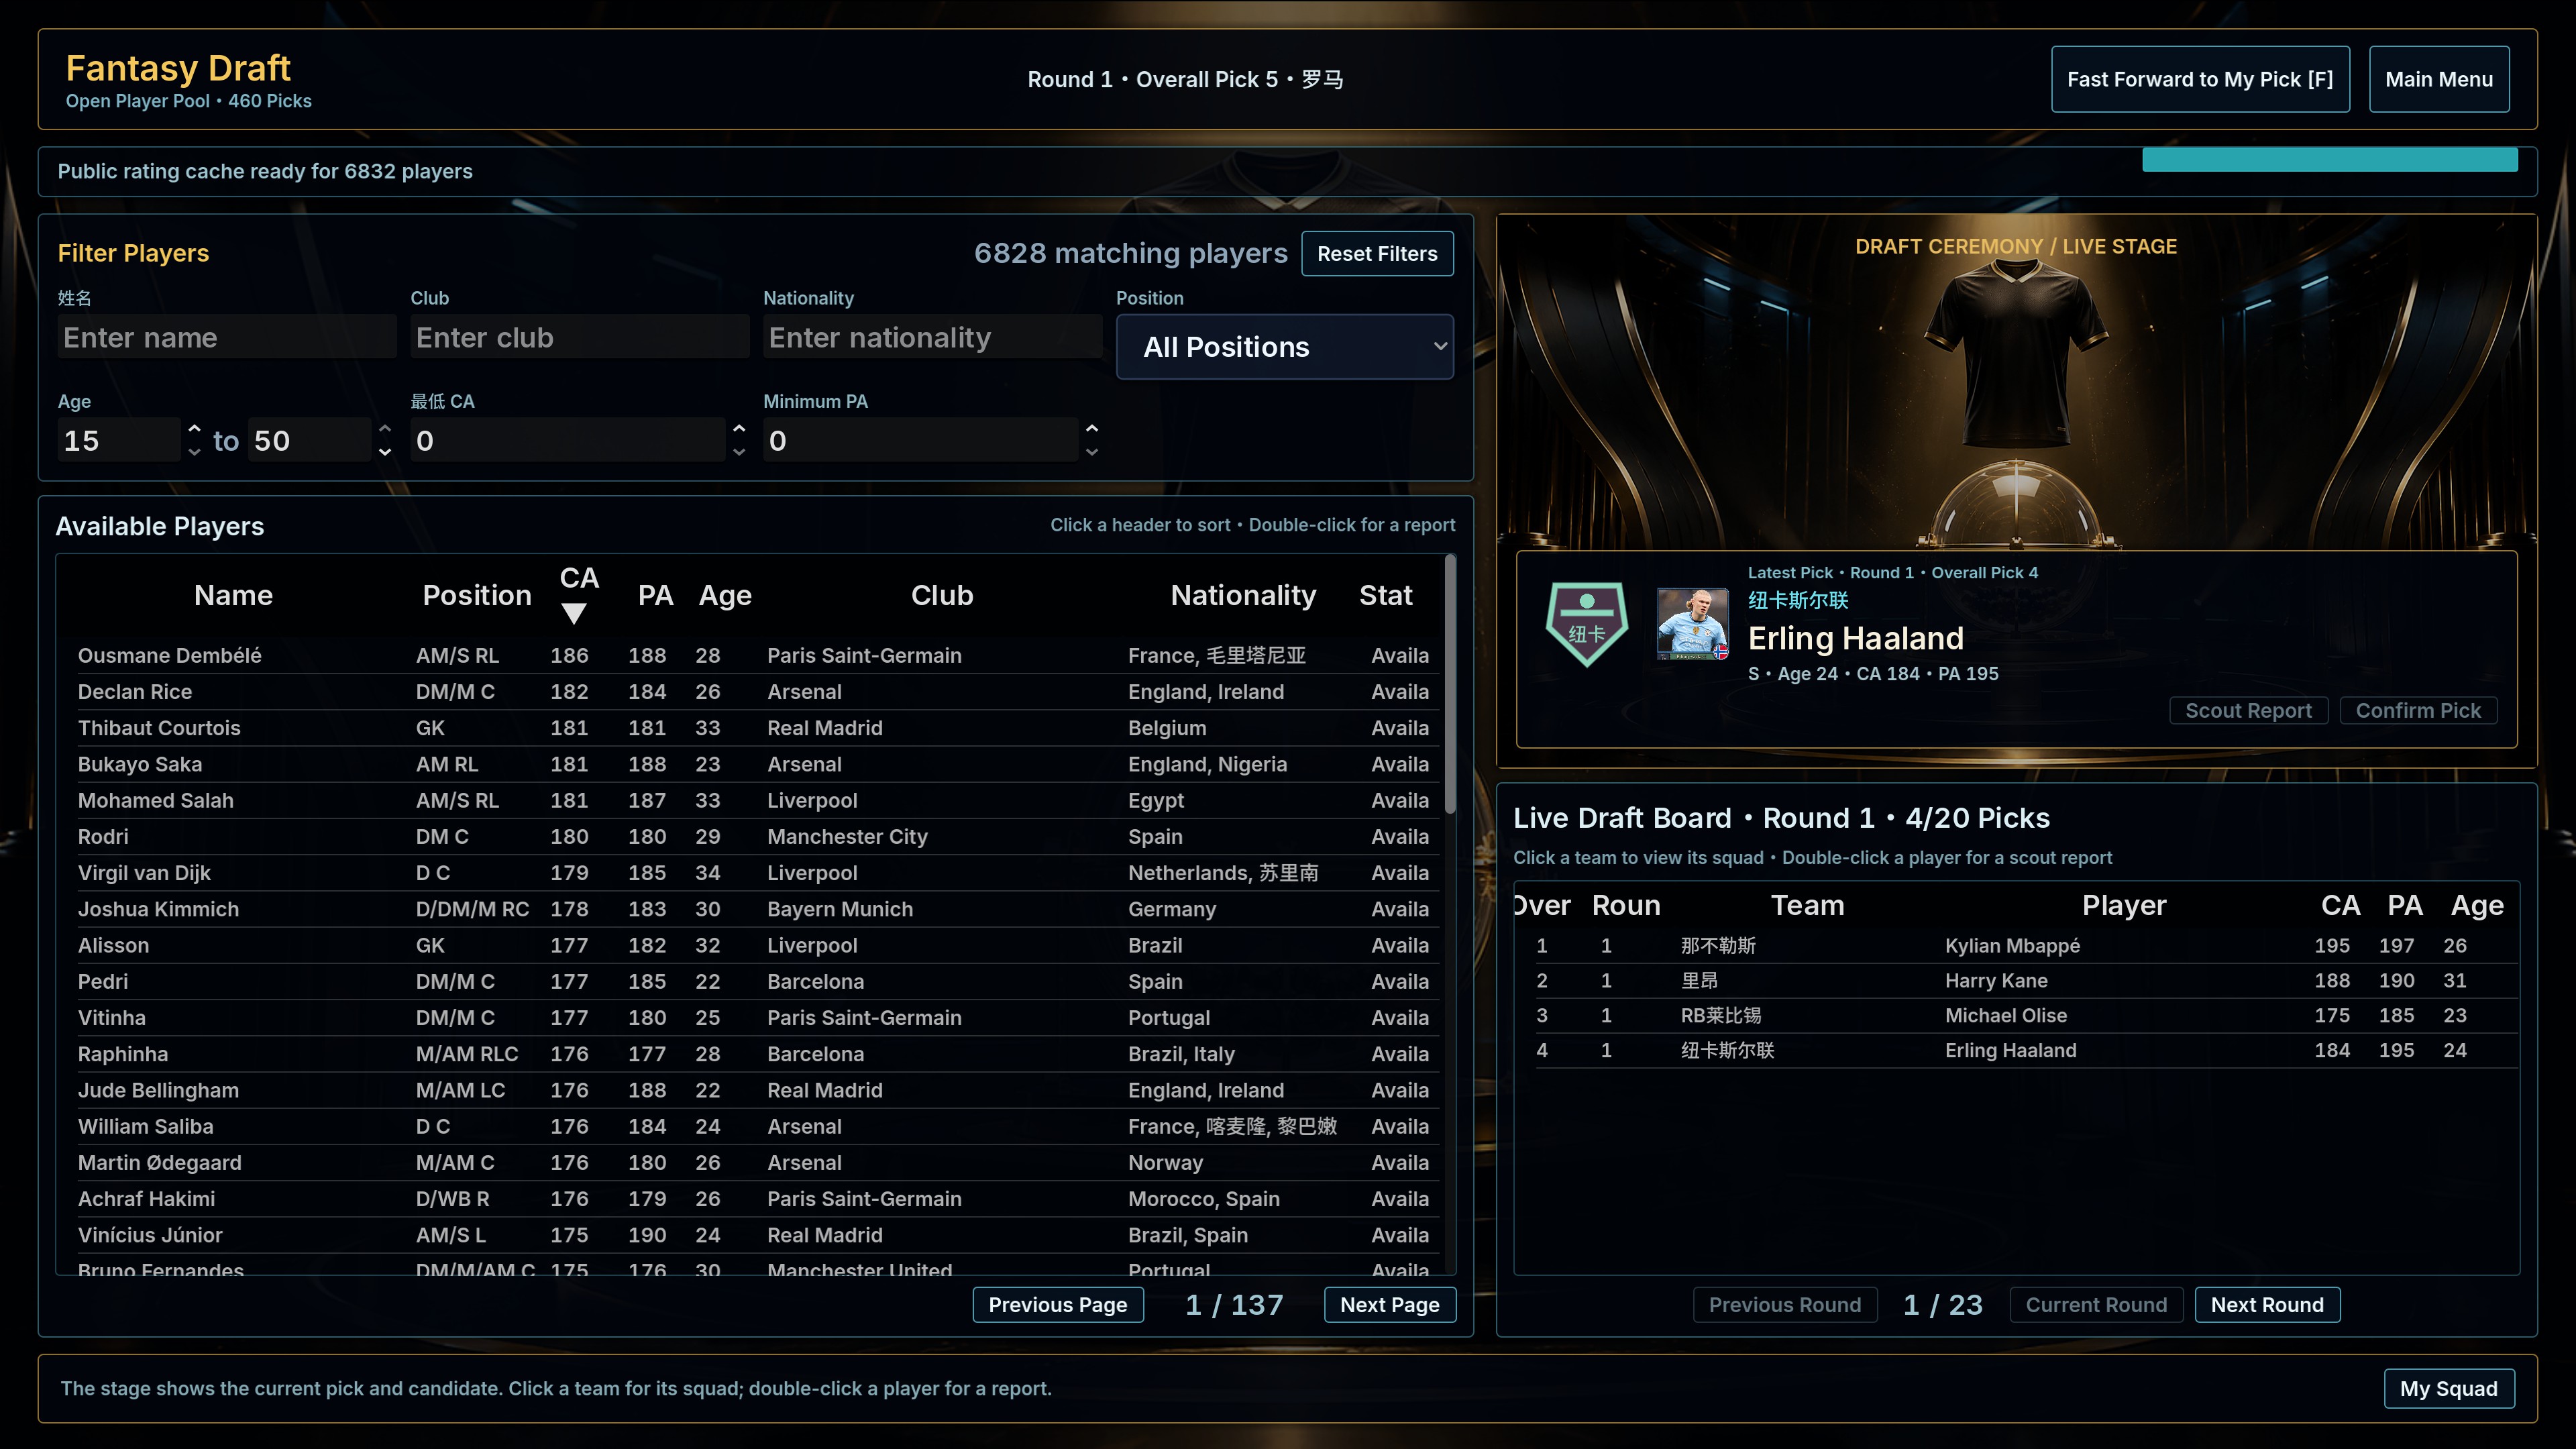Click the Confirm Pick button
This screenshot has width=2576, height=1449.
tap(2418, 711)
